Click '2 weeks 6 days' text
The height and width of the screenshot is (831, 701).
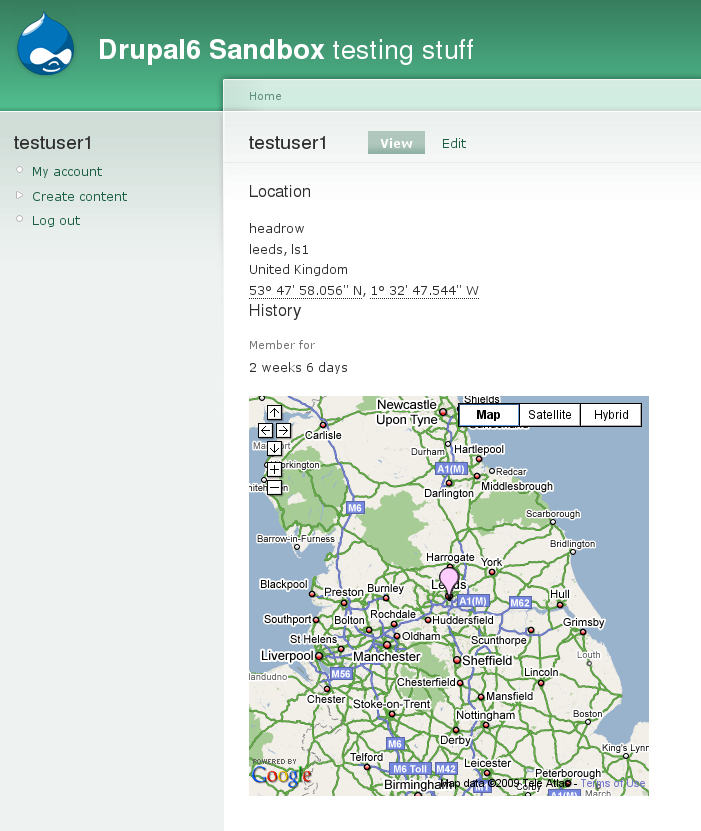tap(298, 367)
